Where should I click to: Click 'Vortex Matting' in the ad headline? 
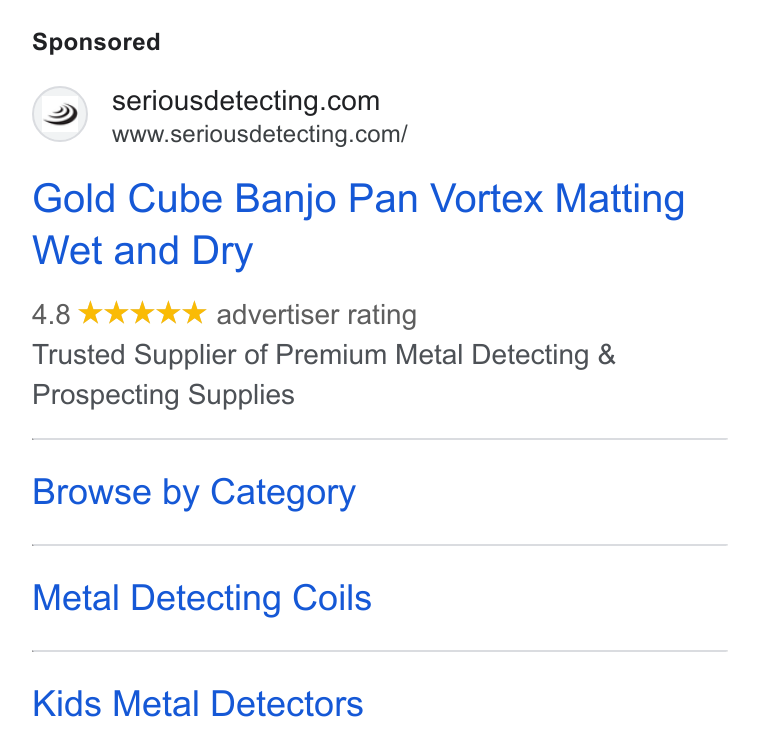click(x=557, y=199)
